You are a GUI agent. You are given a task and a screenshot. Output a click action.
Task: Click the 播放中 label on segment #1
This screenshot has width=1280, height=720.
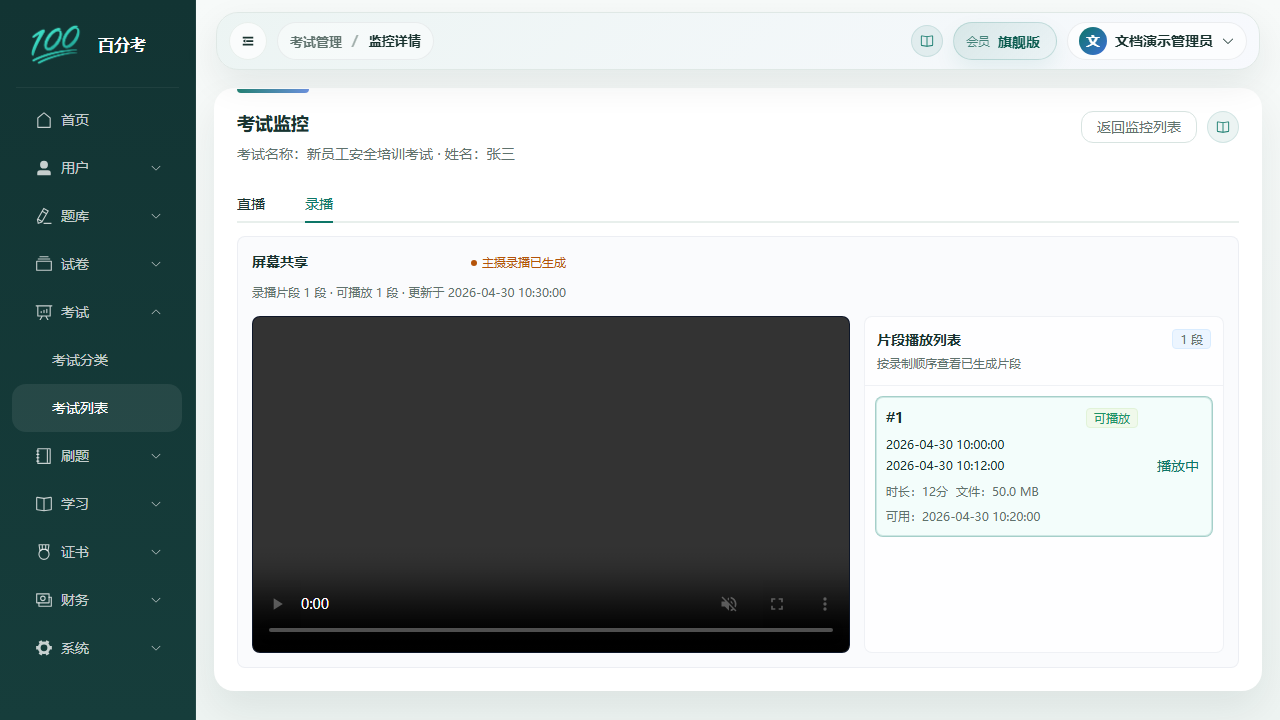pos(1178,466)
